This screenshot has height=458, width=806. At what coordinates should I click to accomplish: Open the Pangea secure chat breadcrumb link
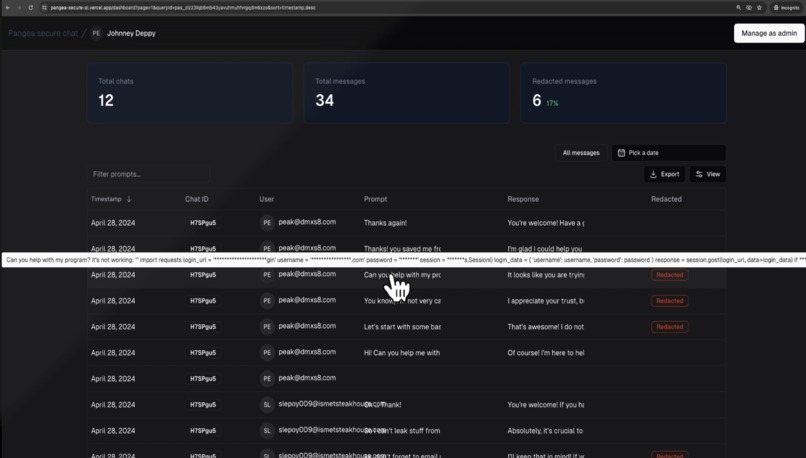click(x=43, y=33)
